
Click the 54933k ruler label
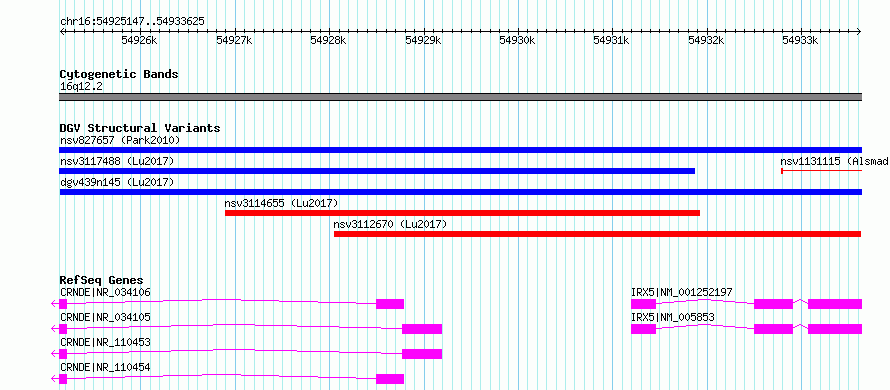pyautogui.click(x=800, y=40)
